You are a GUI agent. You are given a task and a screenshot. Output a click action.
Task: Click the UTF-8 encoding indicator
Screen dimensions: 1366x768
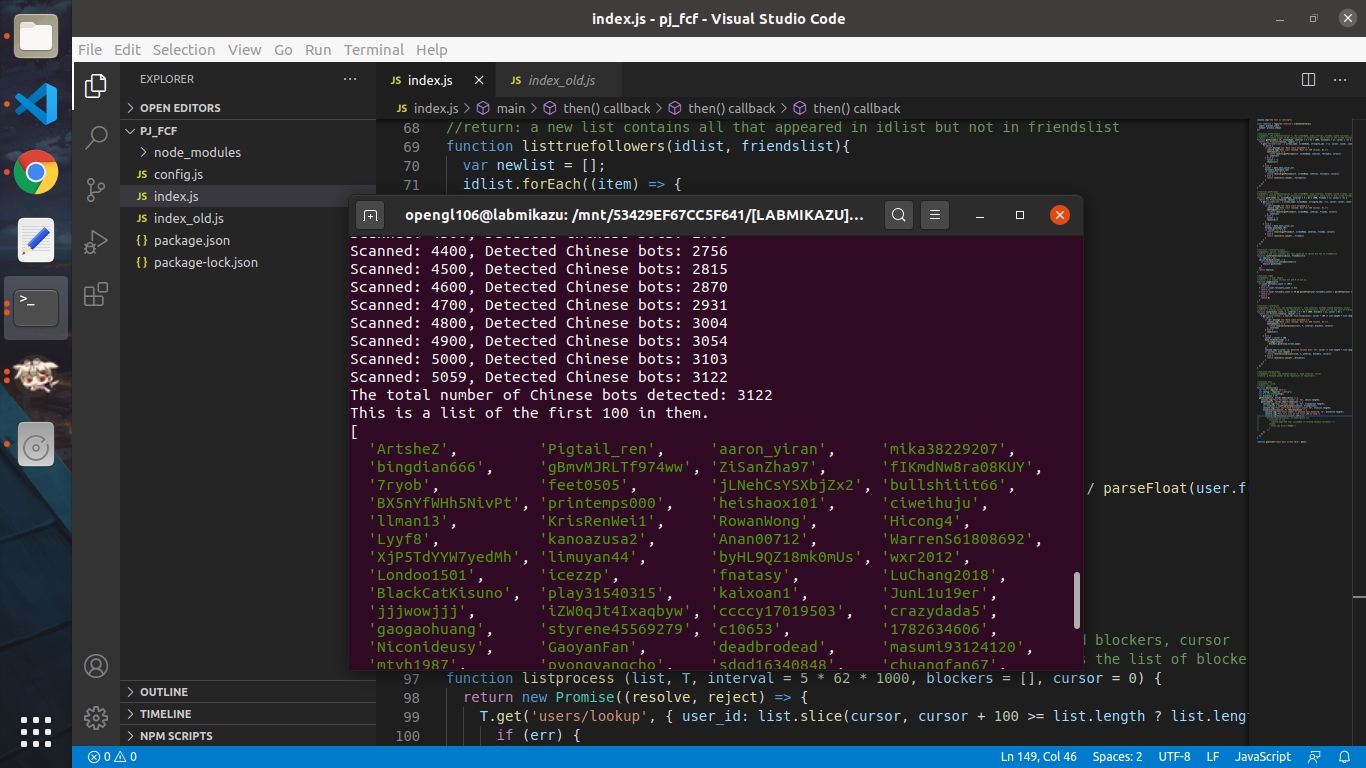[1174, 757]
